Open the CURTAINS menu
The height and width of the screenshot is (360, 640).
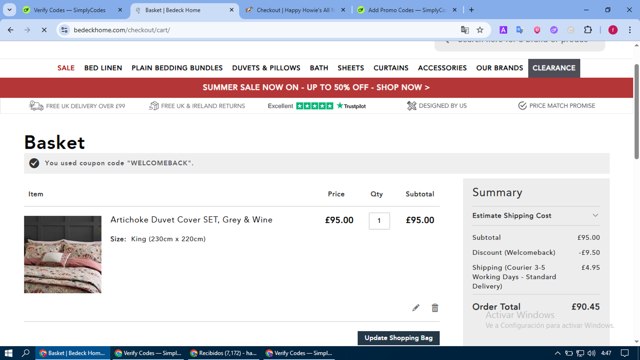391,68
